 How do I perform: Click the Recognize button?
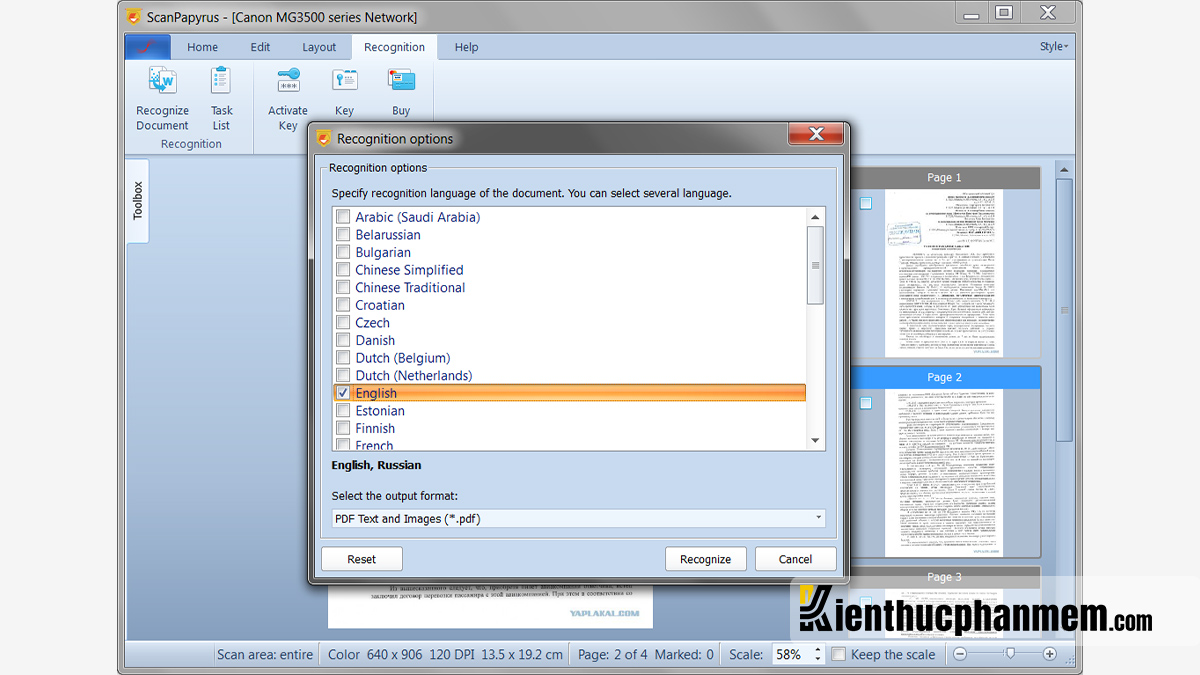click(x=706, y=559)
